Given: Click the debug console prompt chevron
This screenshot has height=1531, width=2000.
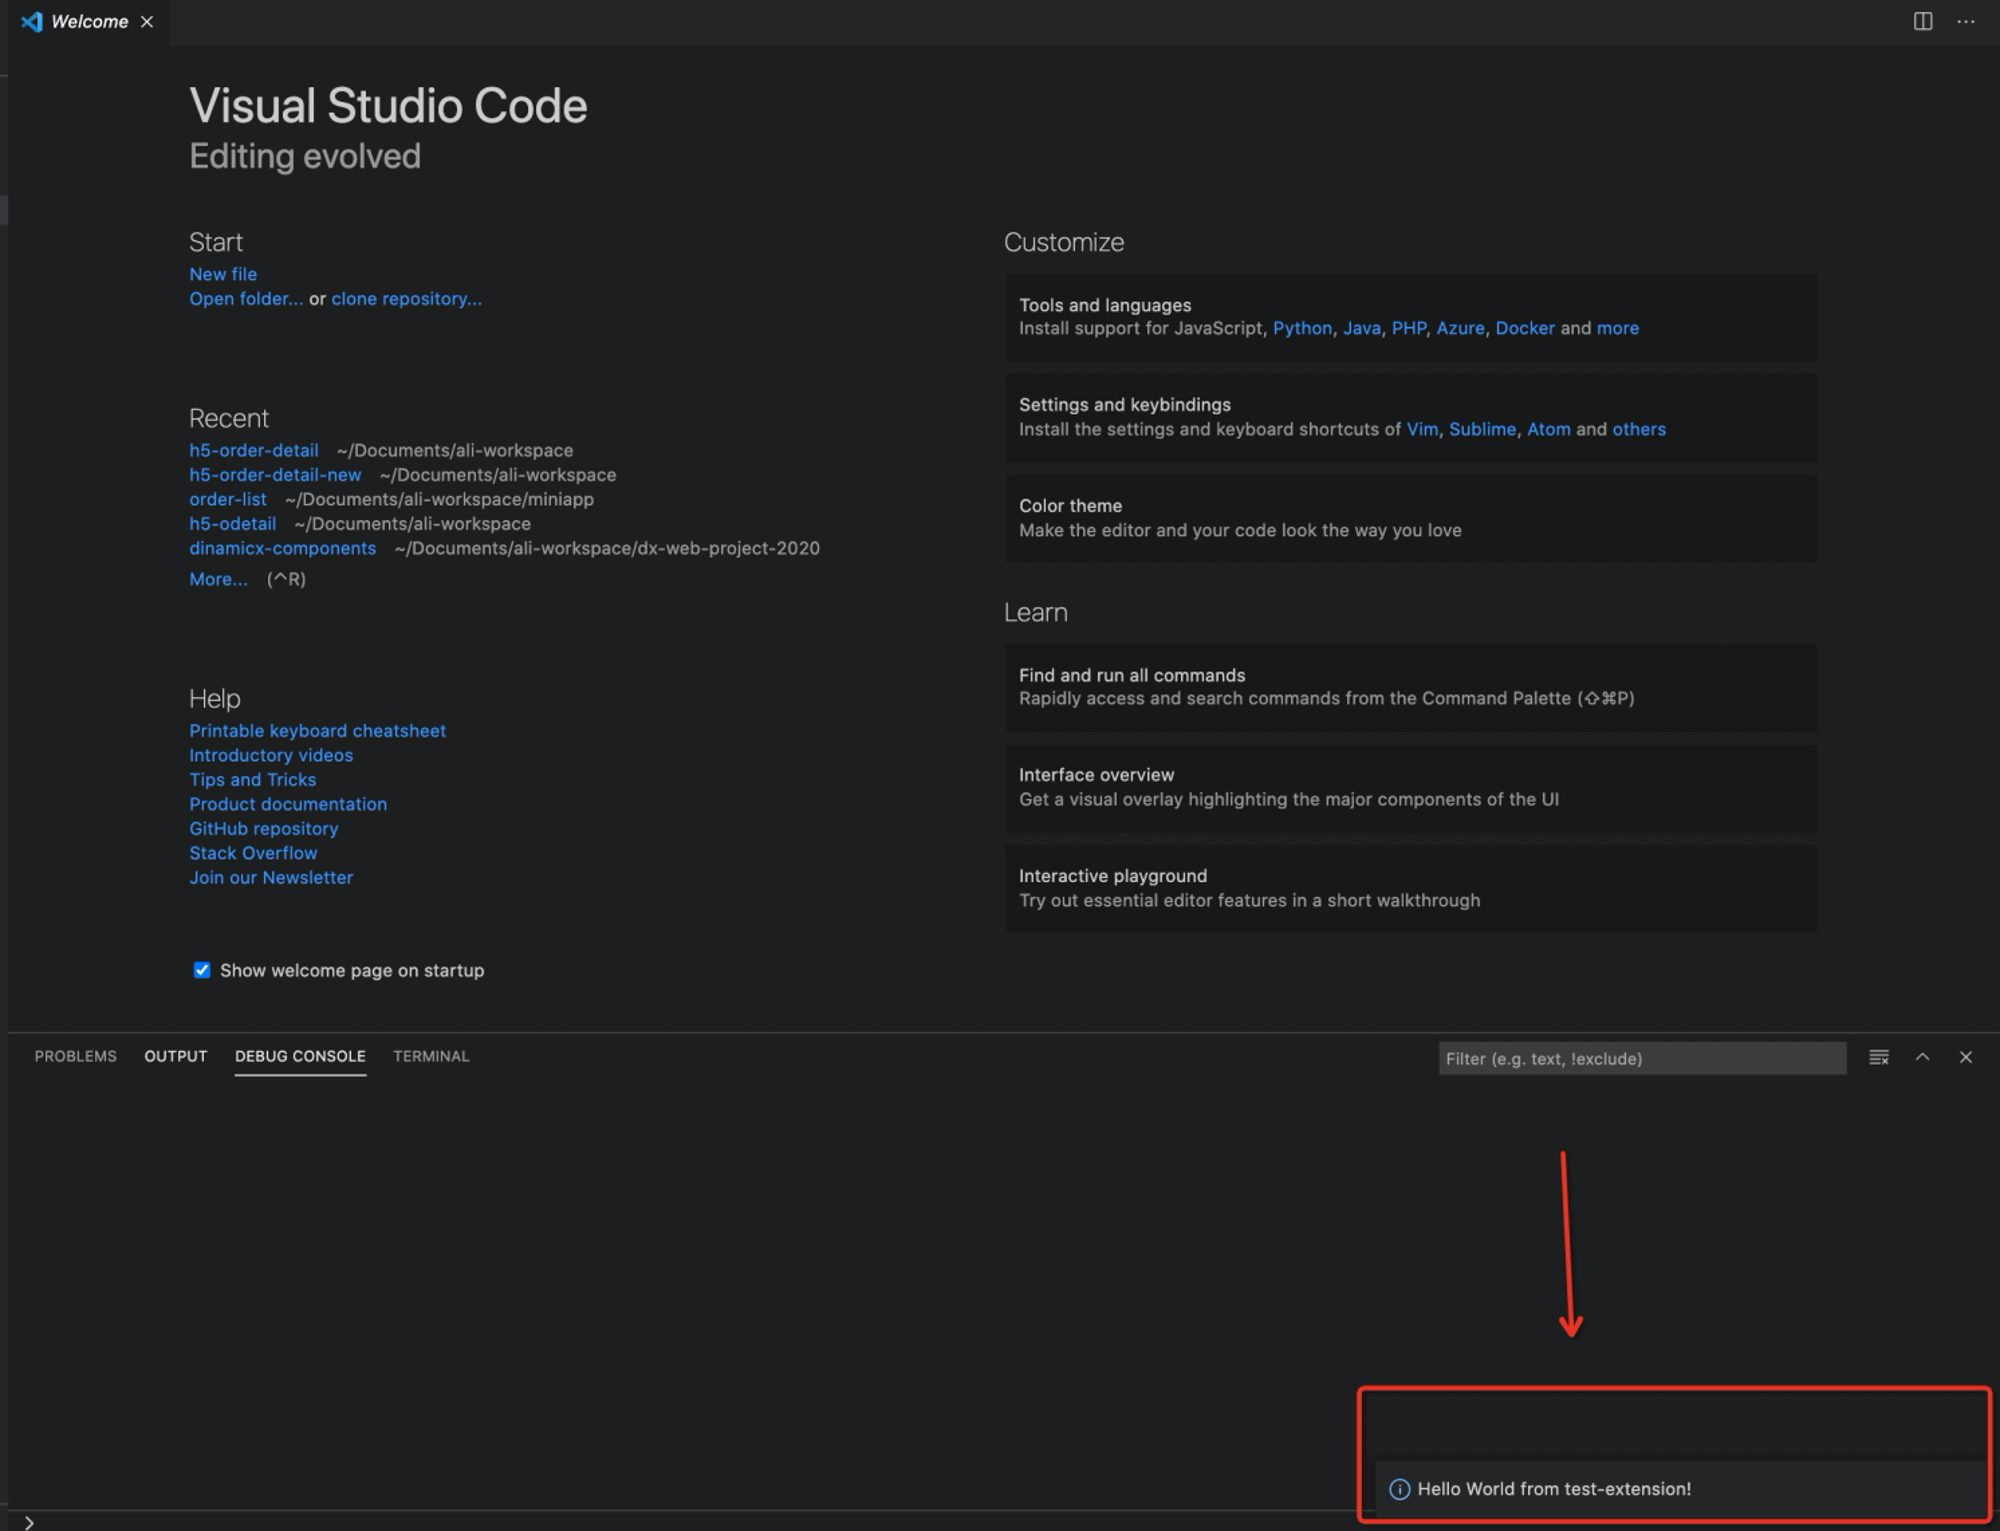Looking at the screenshot, I should point(29,1522).
